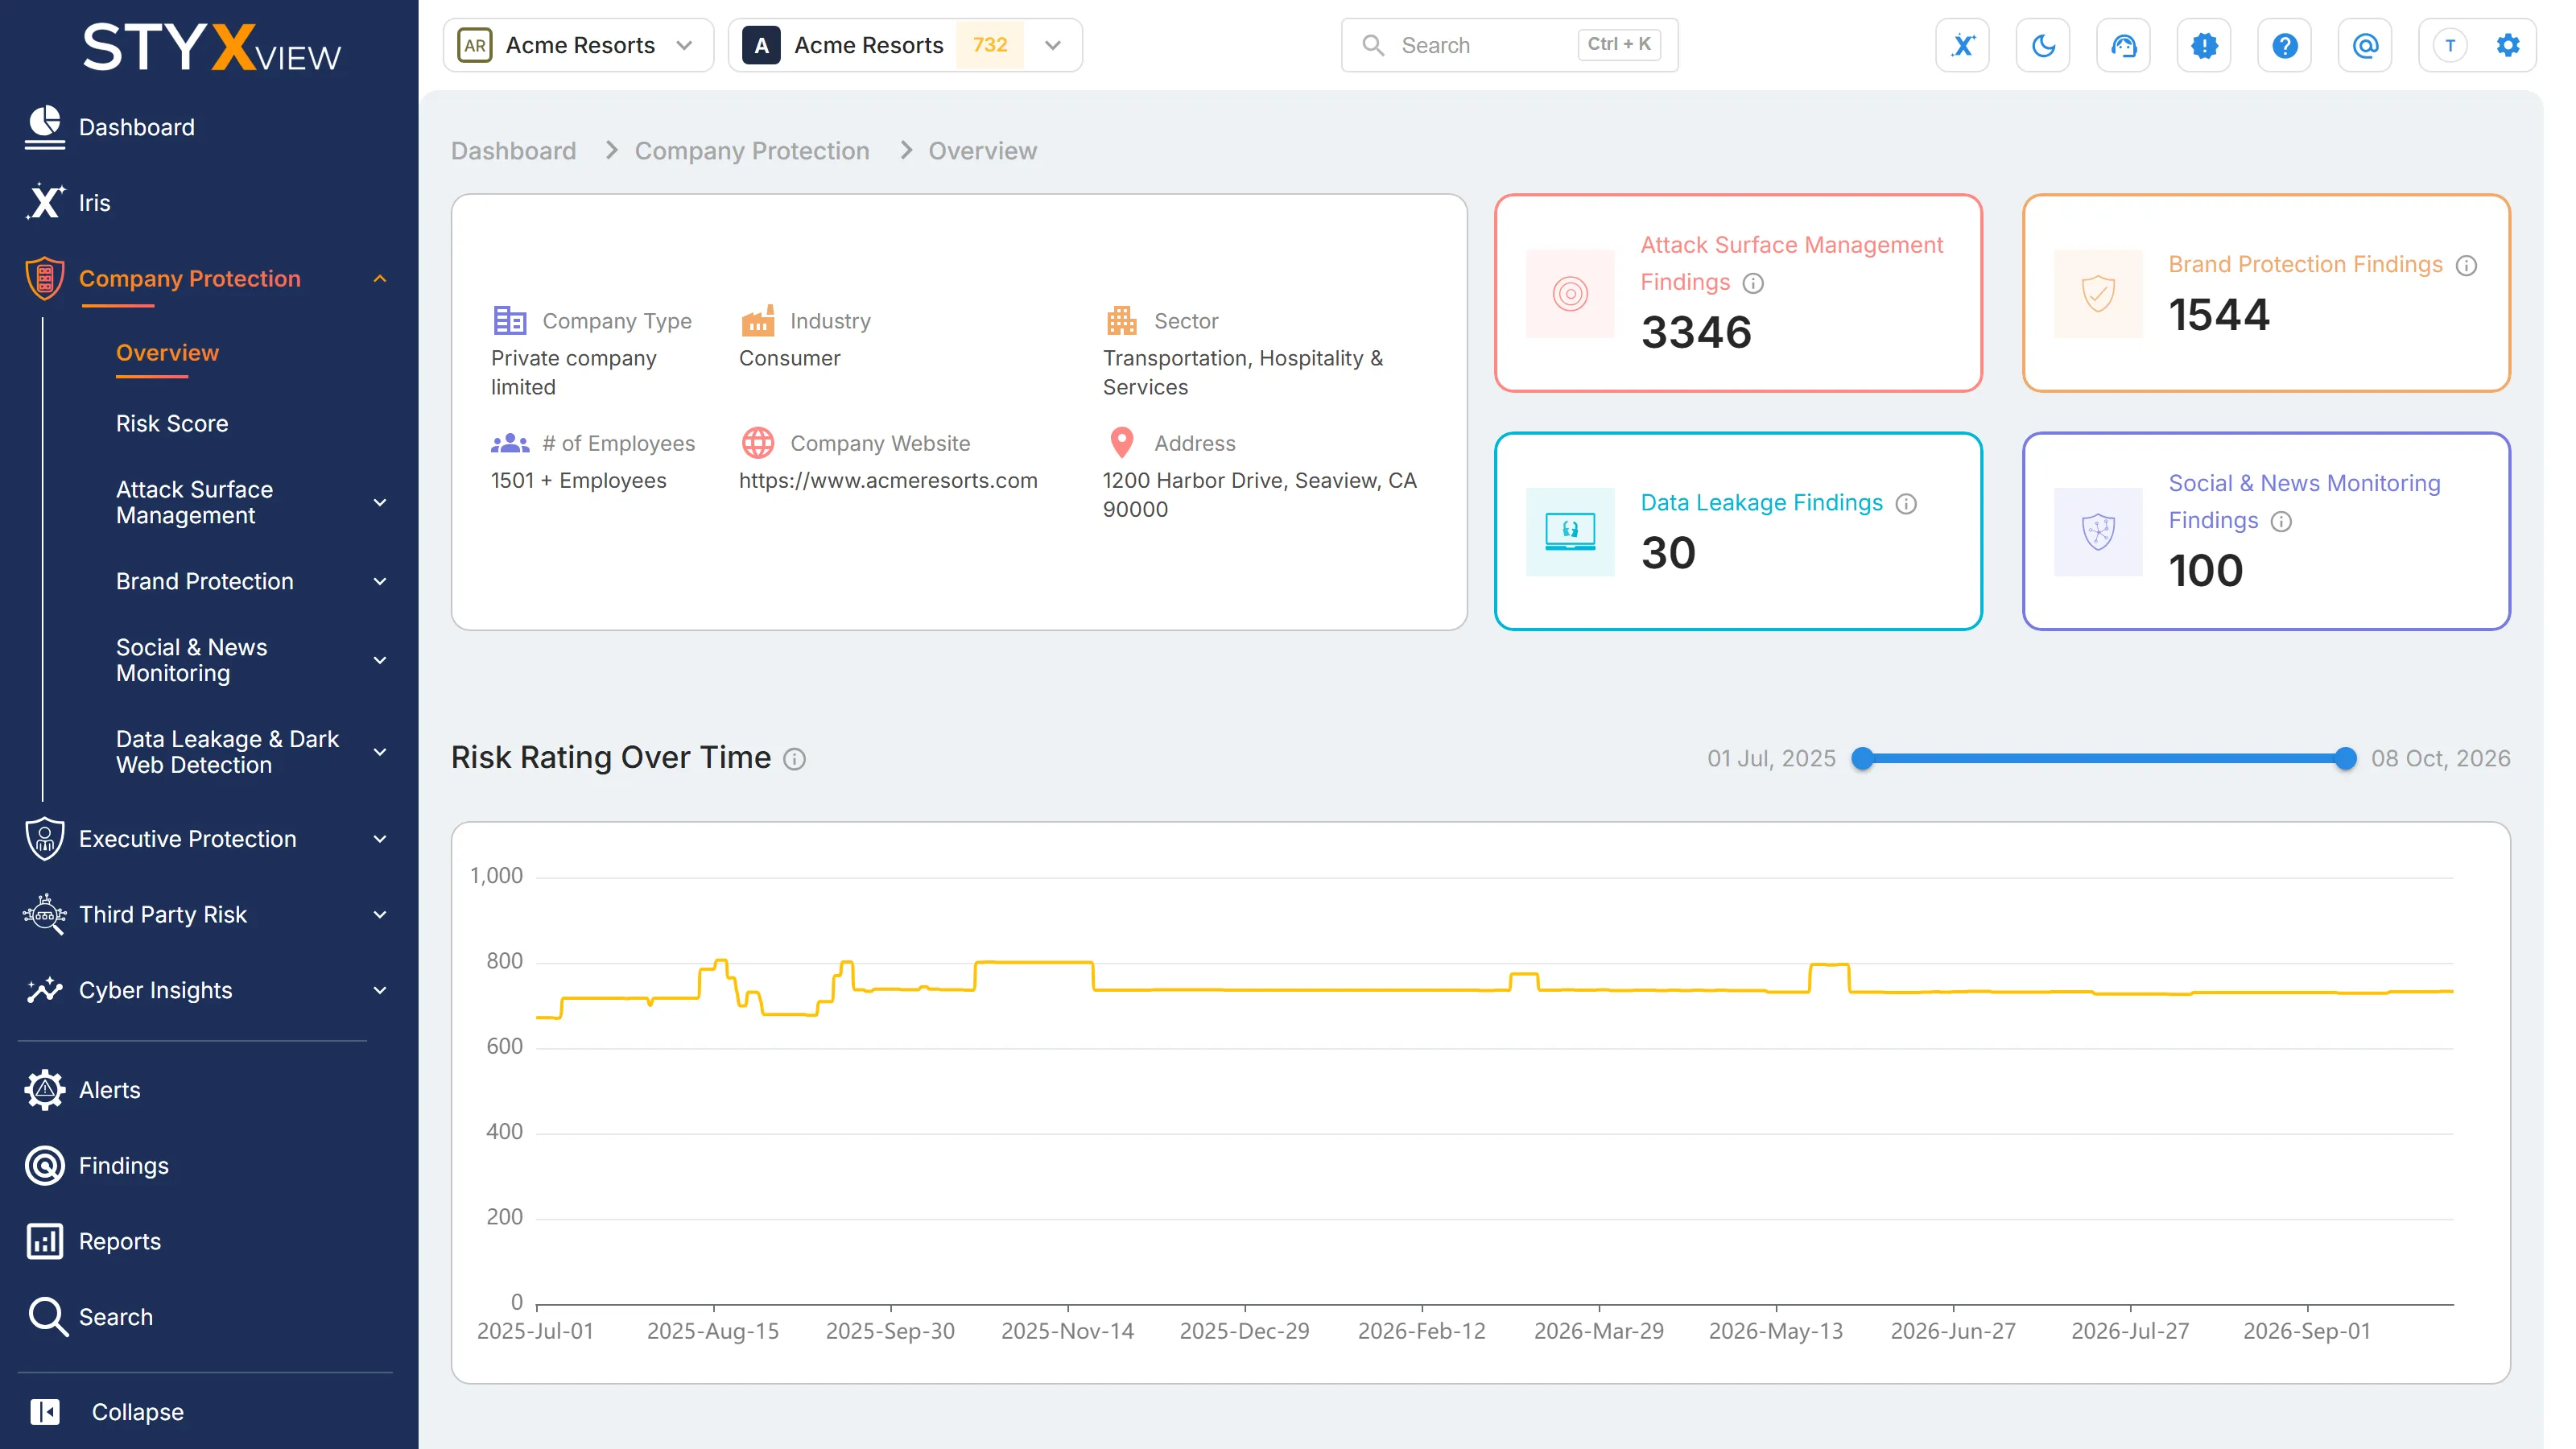This screenshot has width=2576, height=1449.
Task: Focus the top Search input field
Action: tap(1509, 45)
